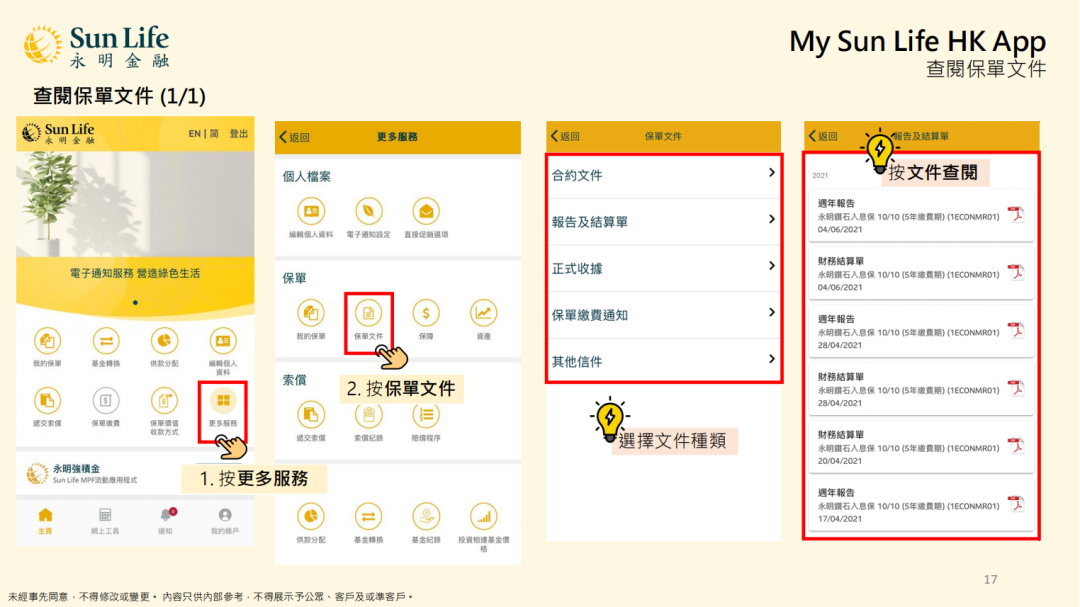Tap the 保障 dollar icon
This screenshot has width=1080, height=607.
[426, 313]
